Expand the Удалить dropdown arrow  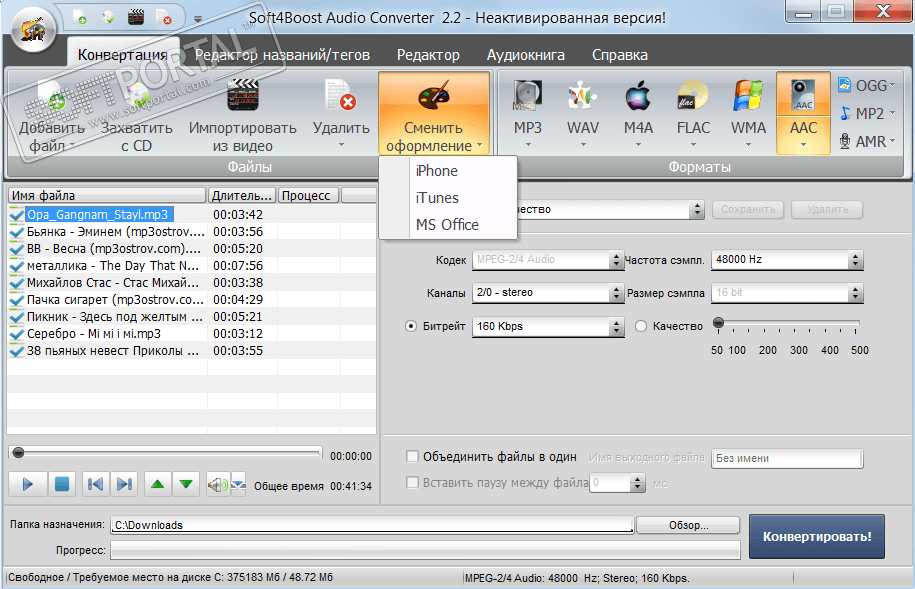(341, 145)
